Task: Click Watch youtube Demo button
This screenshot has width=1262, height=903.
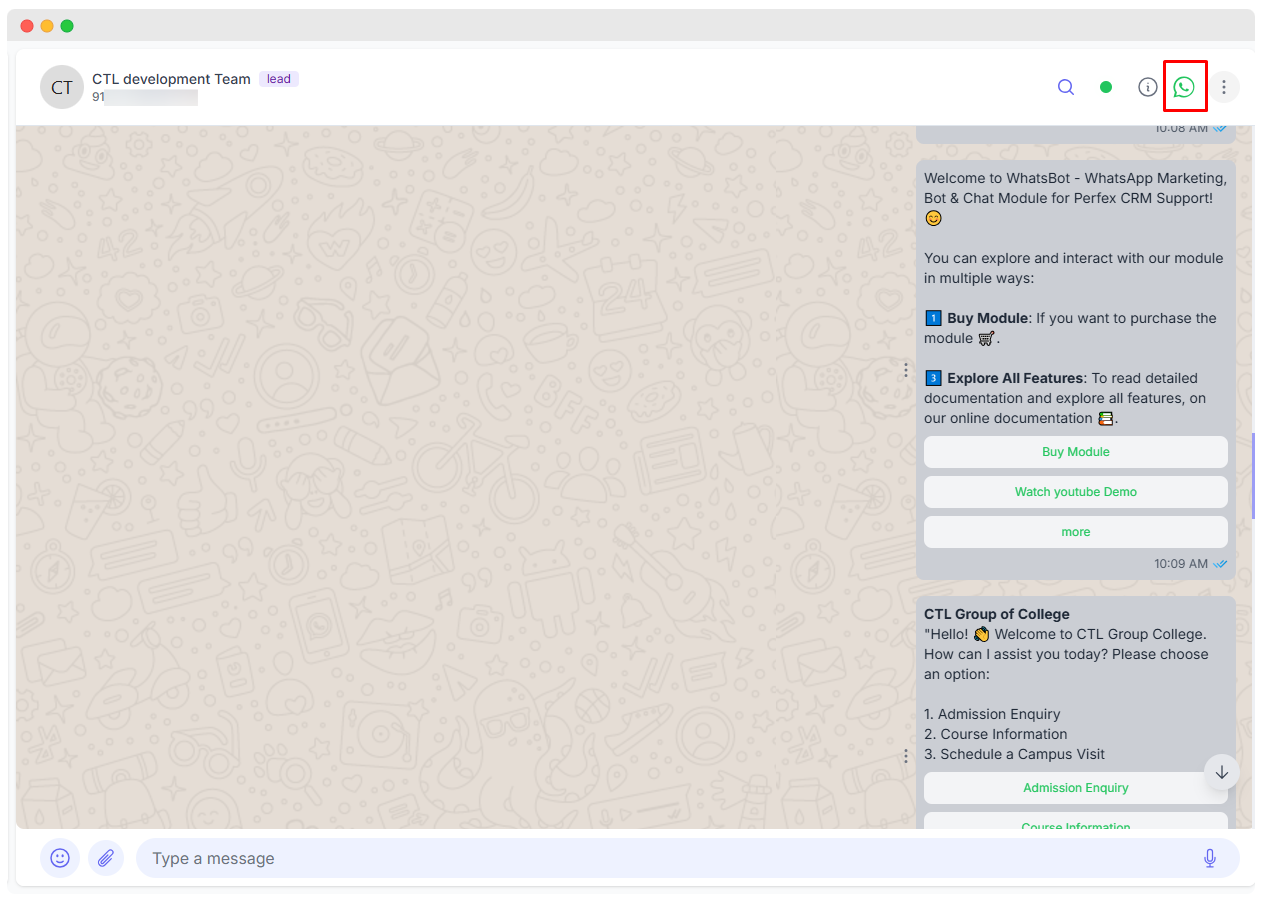Action: coord(1076,492)
